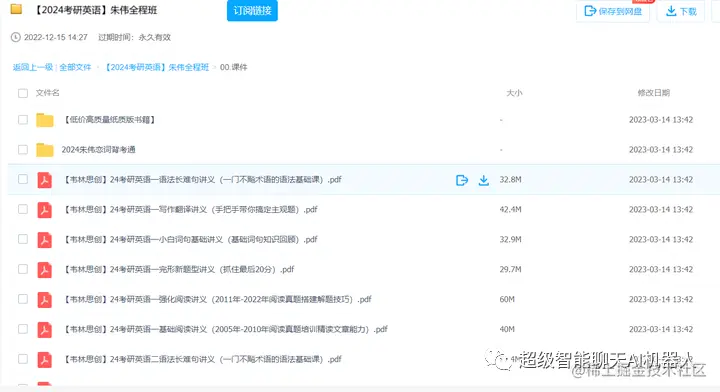Screen dimensions: 720x392
Task: Open the 【低价高质量纸质版书籍】 folder icon
Action: [45, 120]
